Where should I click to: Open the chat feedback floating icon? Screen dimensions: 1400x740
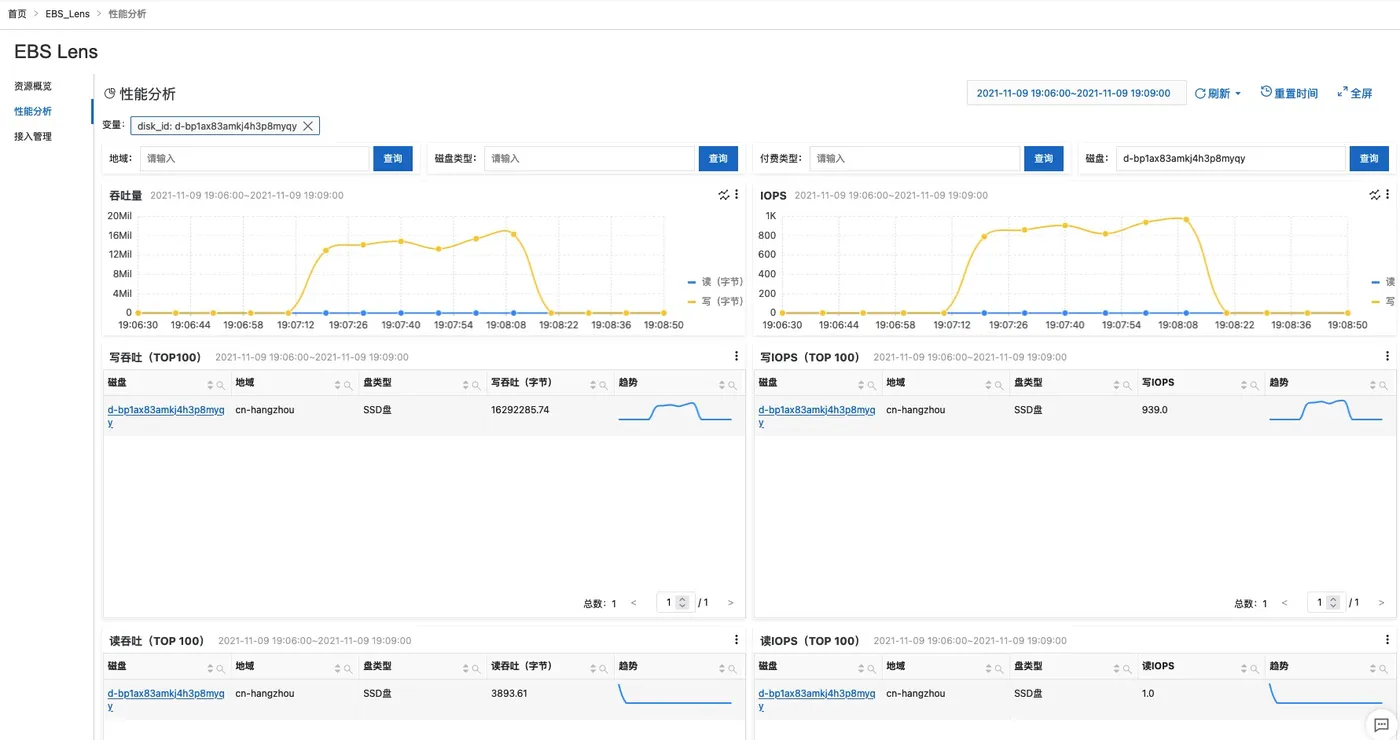(1381, 724)
